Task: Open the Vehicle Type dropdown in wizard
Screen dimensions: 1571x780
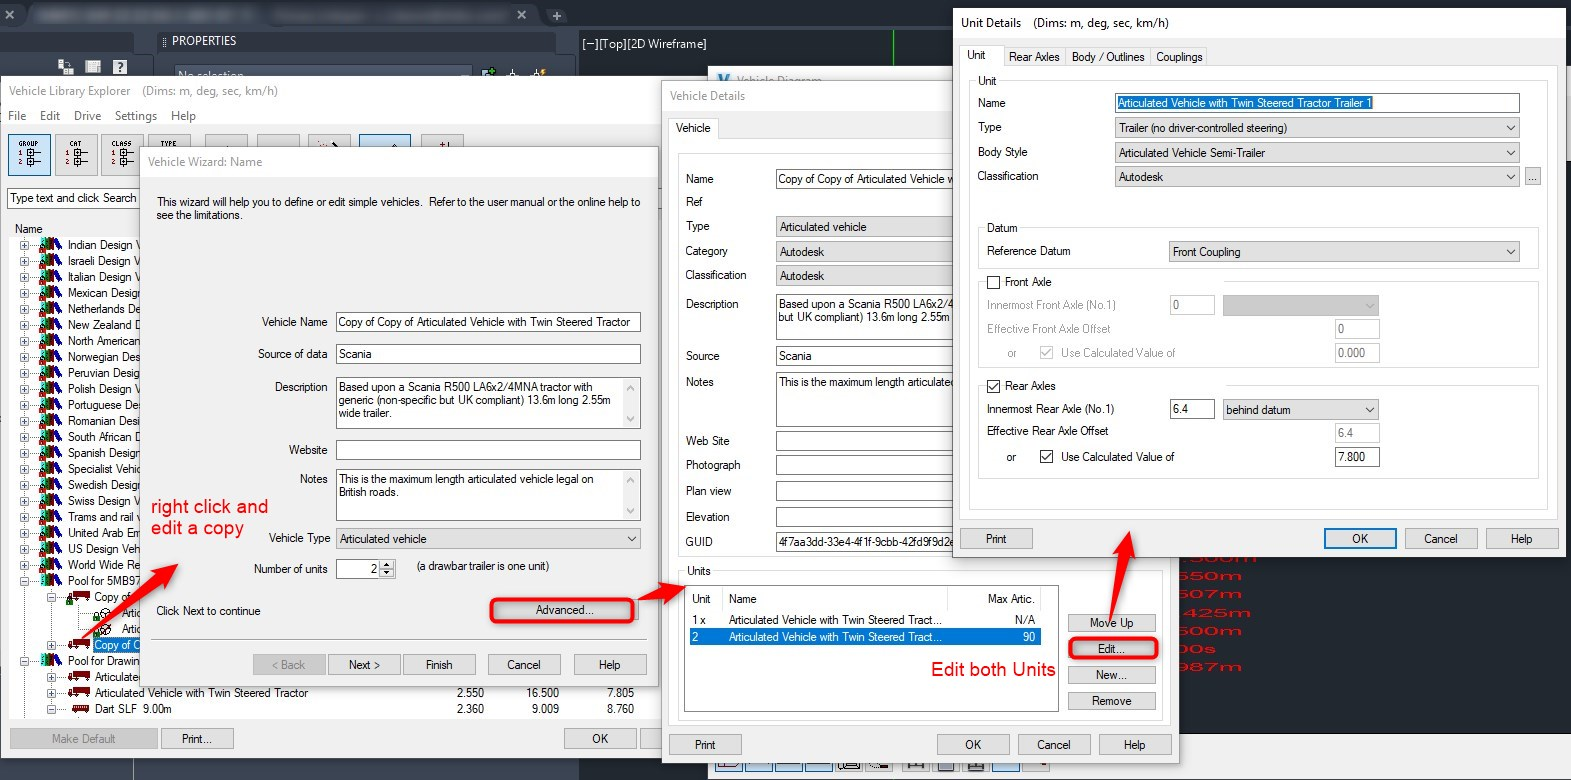Action: point(488,539)
